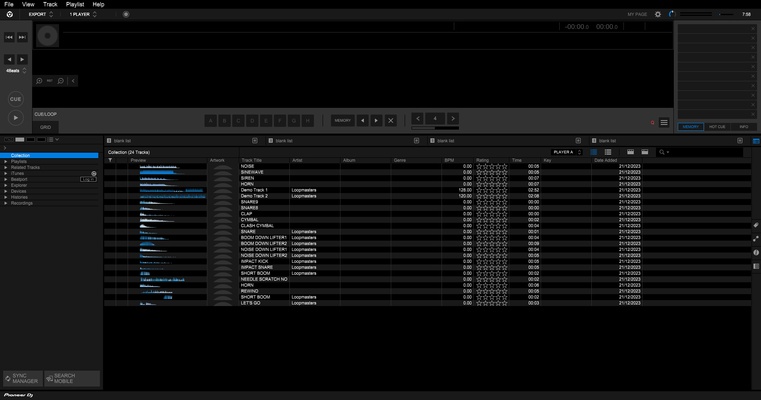Click the track filter funnel icon
Screen dimensions: 761x400
tap(110, 160)
